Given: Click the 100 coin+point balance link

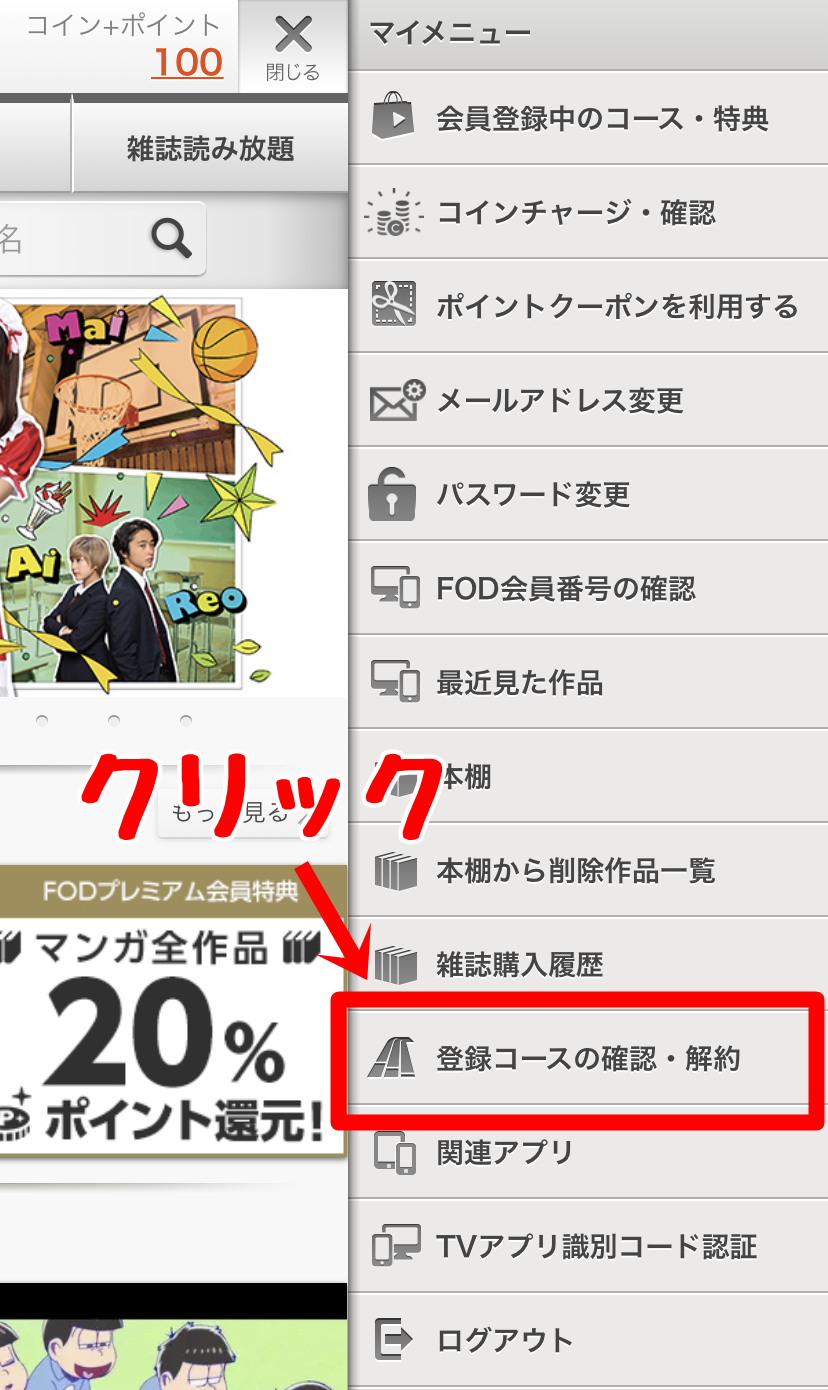Looking at the screenshot, I should [x=187, y=63].
